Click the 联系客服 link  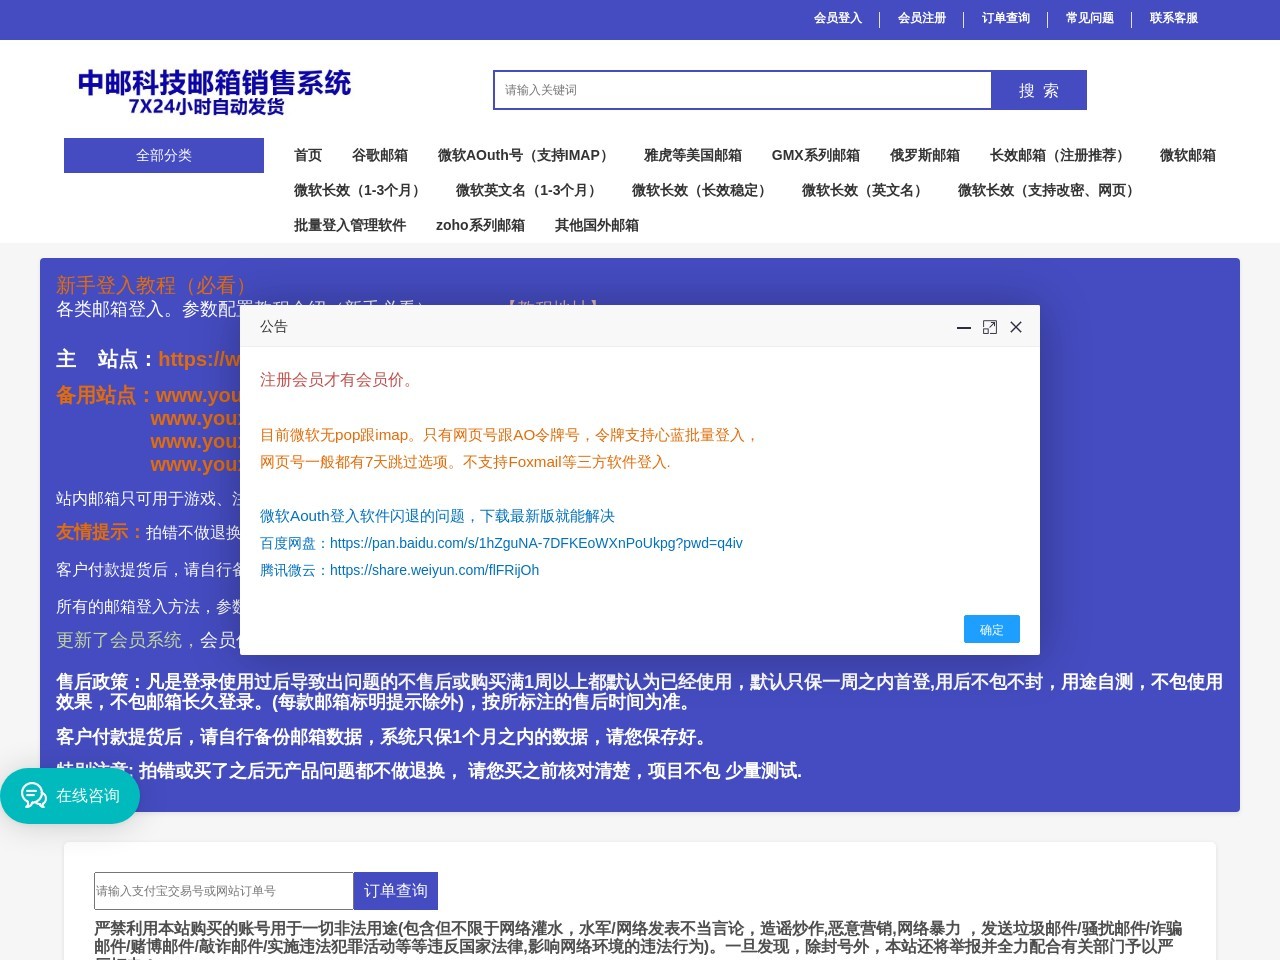(x=1172, y=19)
